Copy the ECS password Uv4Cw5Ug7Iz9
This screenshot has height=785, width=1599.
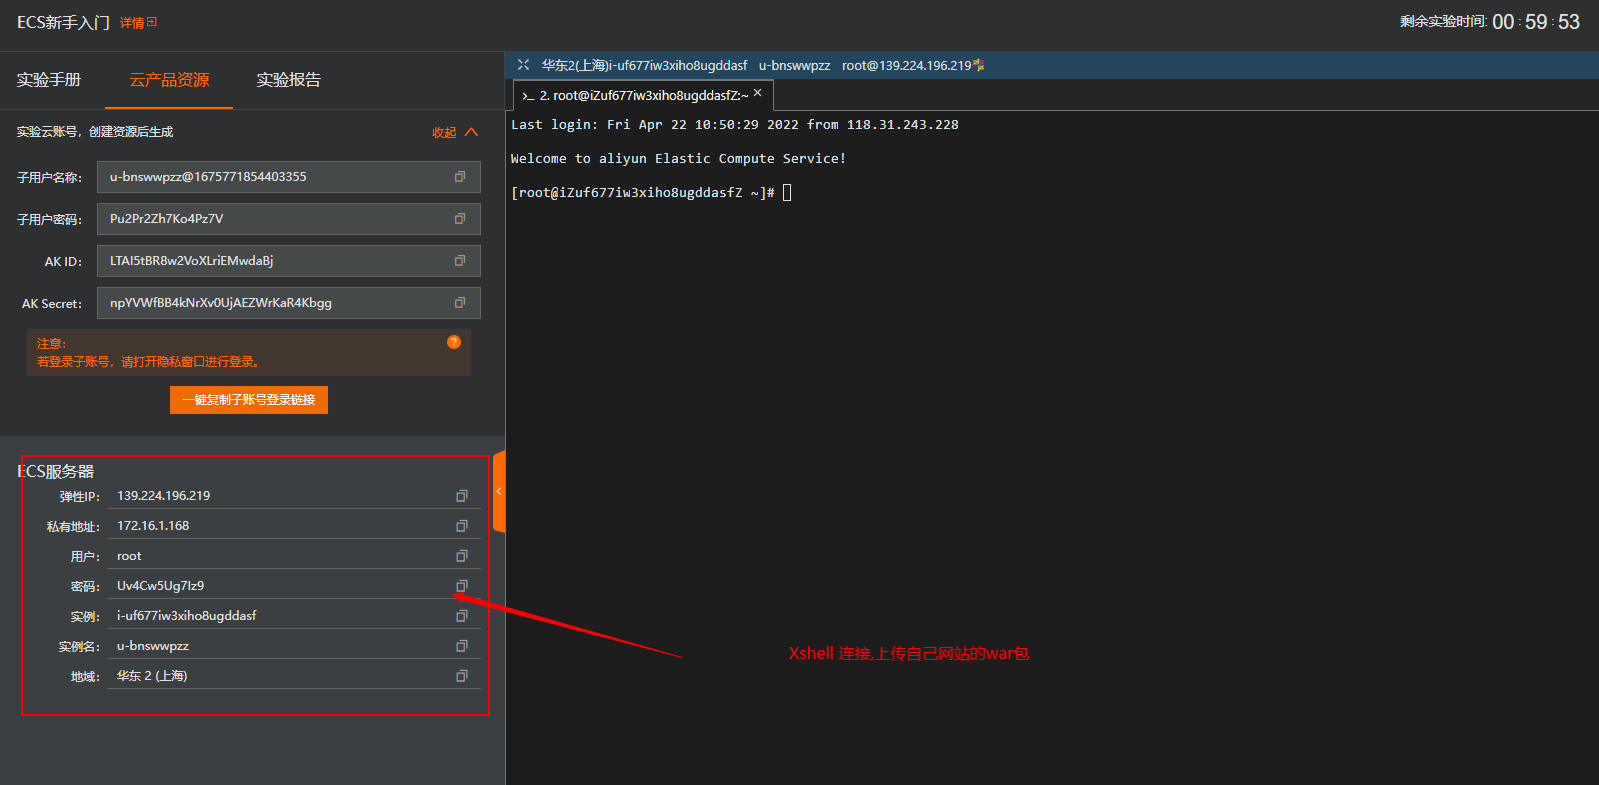click(462, 586)
